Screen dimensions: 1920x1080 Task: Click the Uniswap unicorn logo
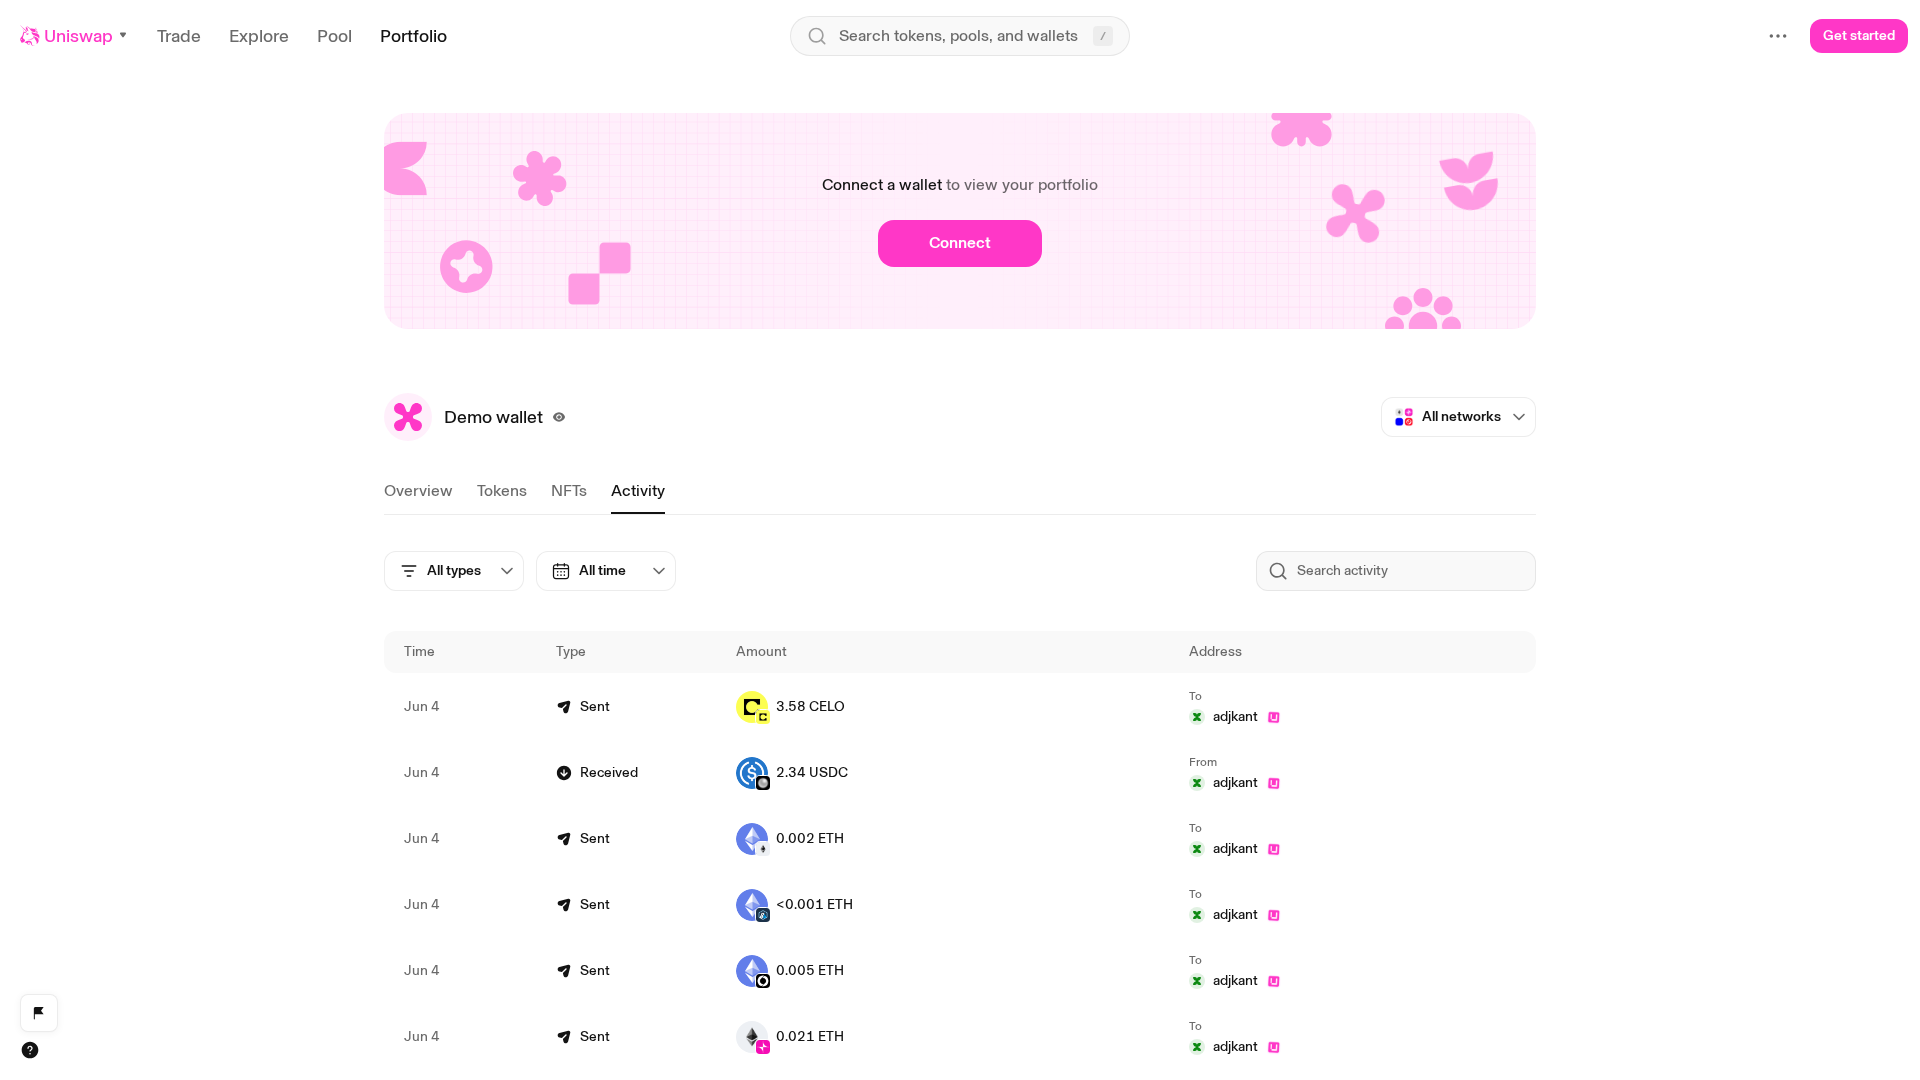pos(30,36)
